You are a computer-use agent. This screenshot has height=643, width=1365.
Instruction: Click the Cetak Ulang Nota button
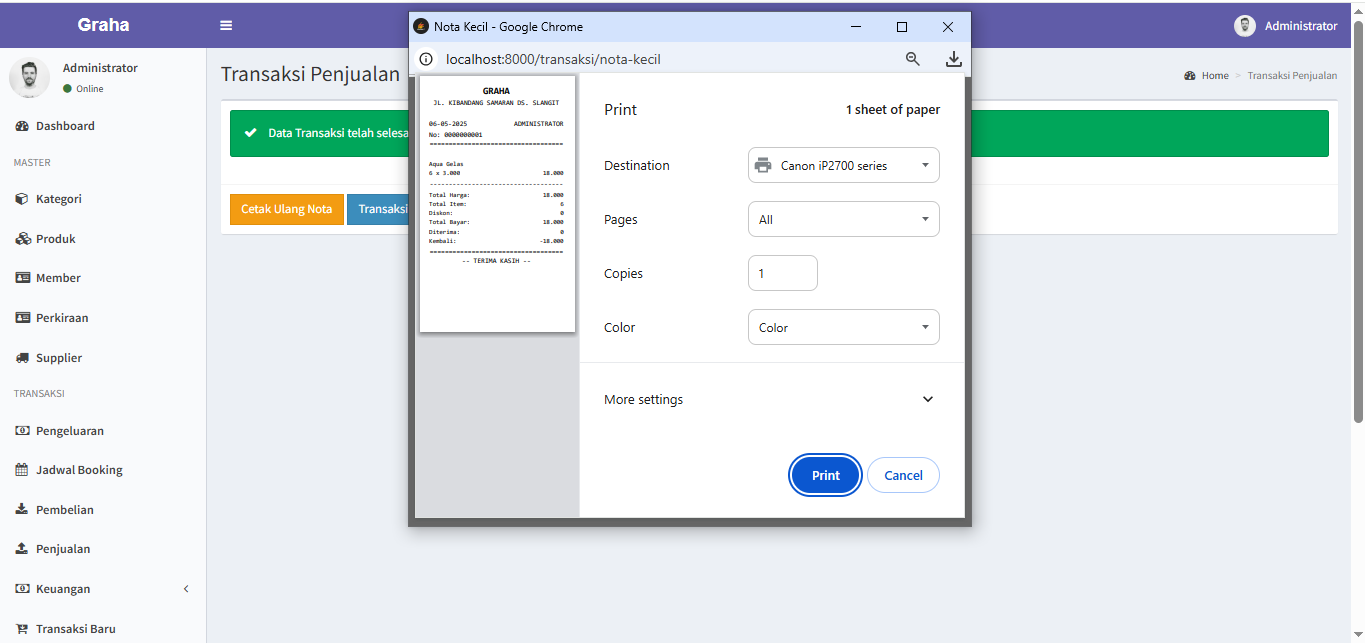coord(287,209)
